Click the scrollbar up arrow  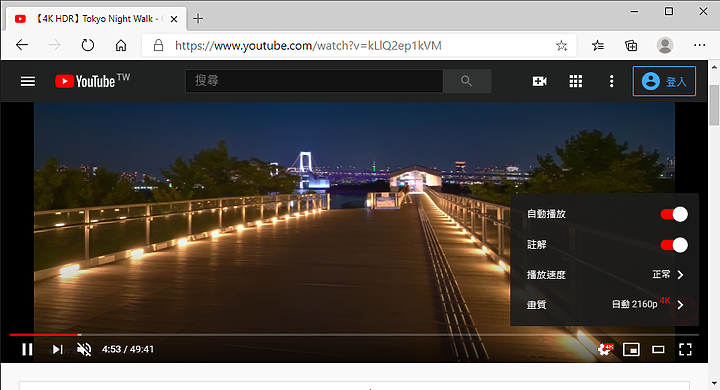[x=714, y=67]
